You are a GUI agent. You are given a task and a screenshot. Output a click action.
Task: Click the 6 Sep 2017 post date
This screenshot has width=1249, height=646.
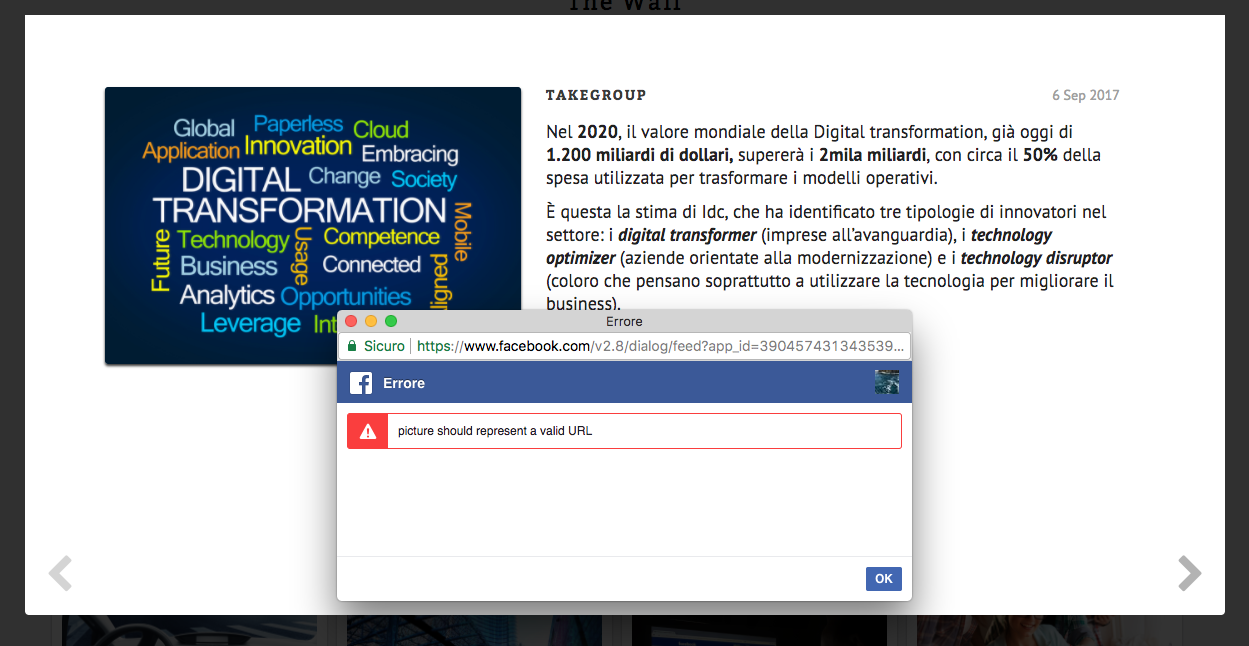coord(1085,96)
